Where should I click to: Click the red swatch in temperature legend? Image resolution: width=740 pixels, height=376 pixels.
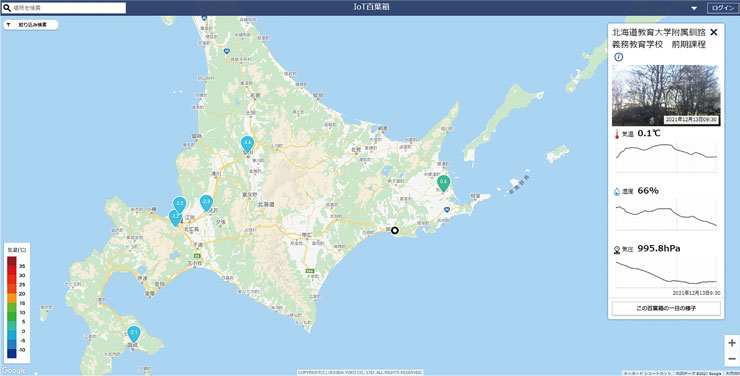click(x=12, y=271)
